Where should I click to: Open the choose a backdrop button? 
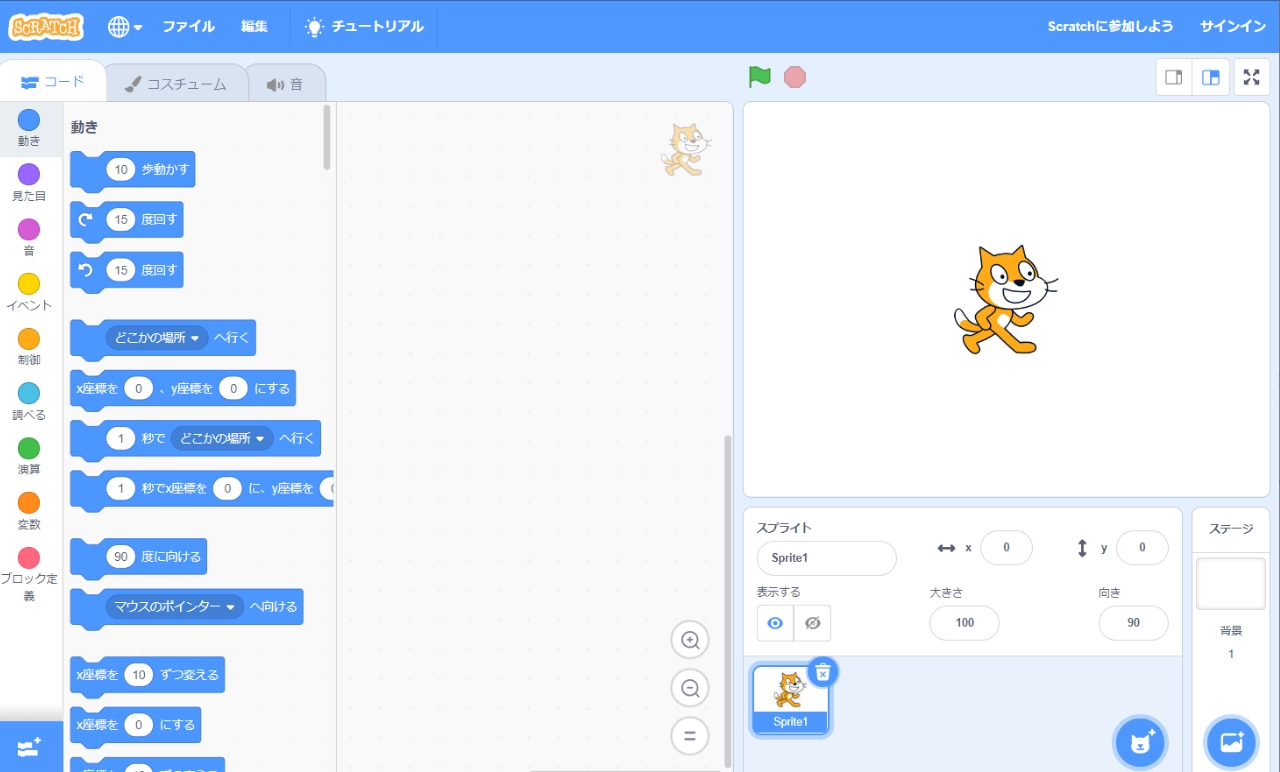click(x=1231, y=742)
